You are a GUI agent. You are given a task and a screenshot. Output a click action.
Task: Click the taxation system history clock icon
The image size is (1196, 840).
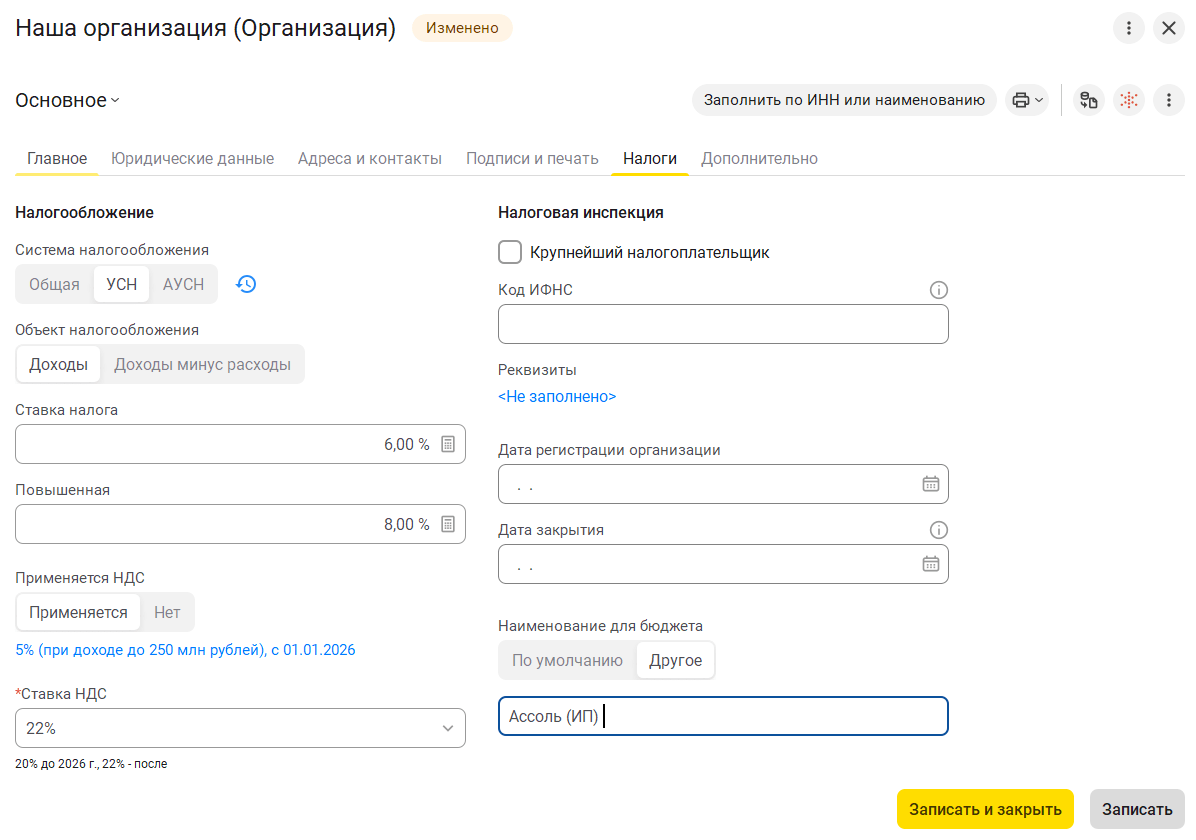[x=246, y=284]
